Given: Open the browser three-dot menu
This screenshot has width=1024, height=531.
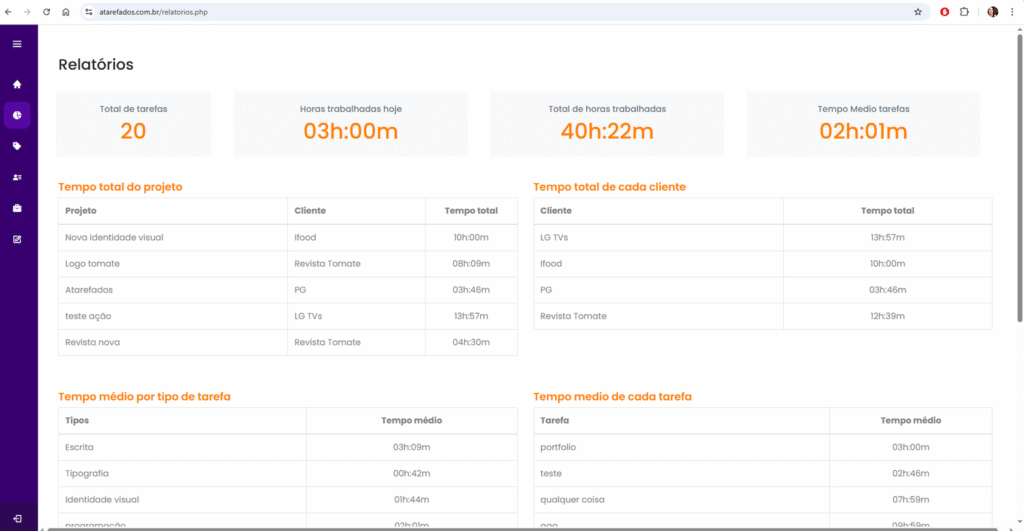Looking at the screenshot, I should point(1012,12).
